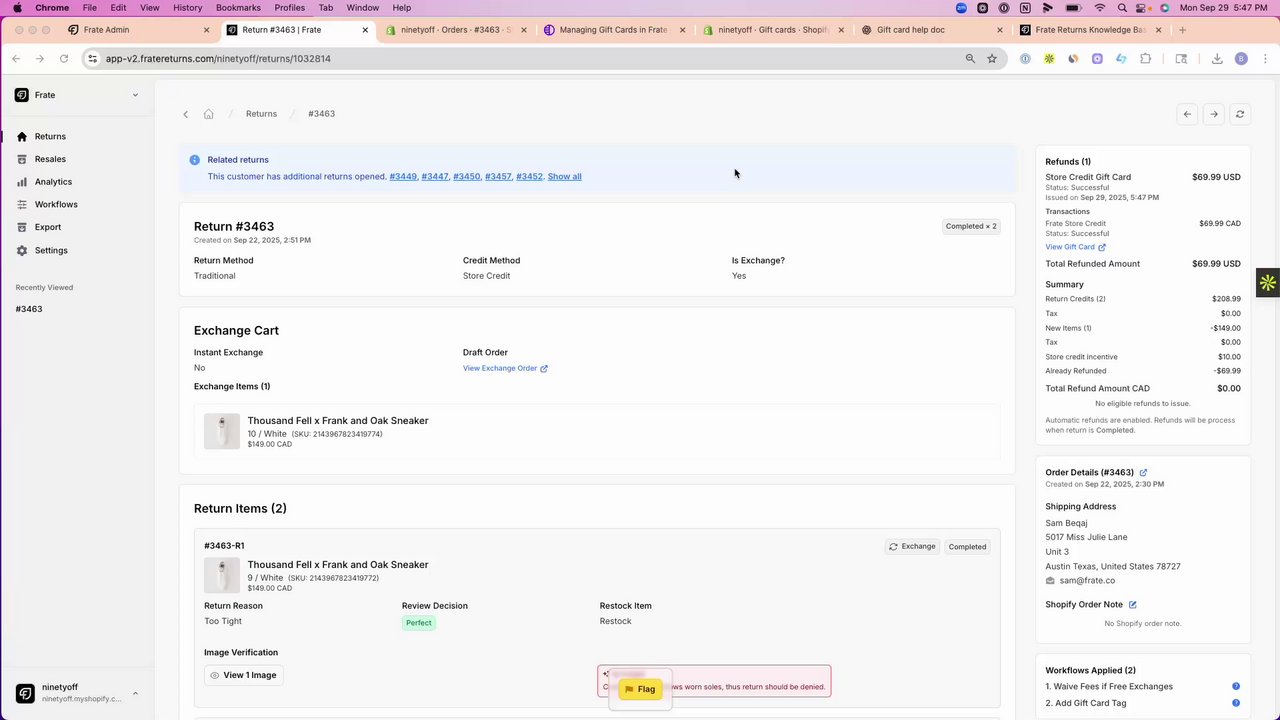This screenshot has height=720, width=1280.
Task: Click the View 1 Image button
Action: tap(244, 675)
